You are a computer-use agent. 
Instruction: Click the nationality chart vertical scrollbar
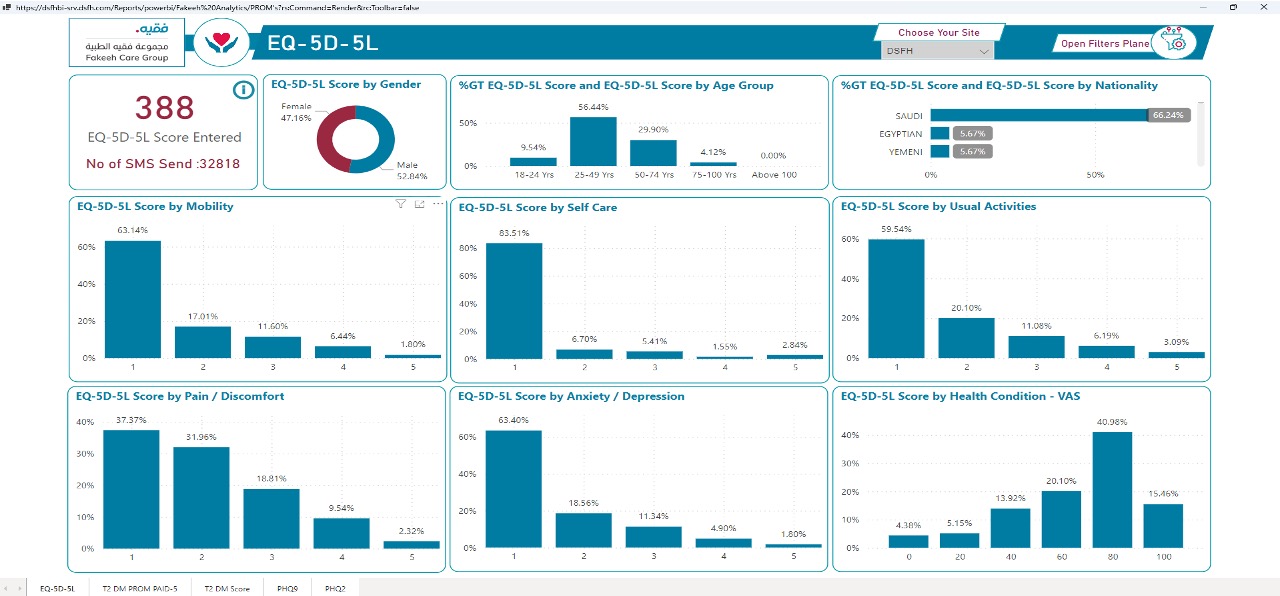coord(1201,132)
